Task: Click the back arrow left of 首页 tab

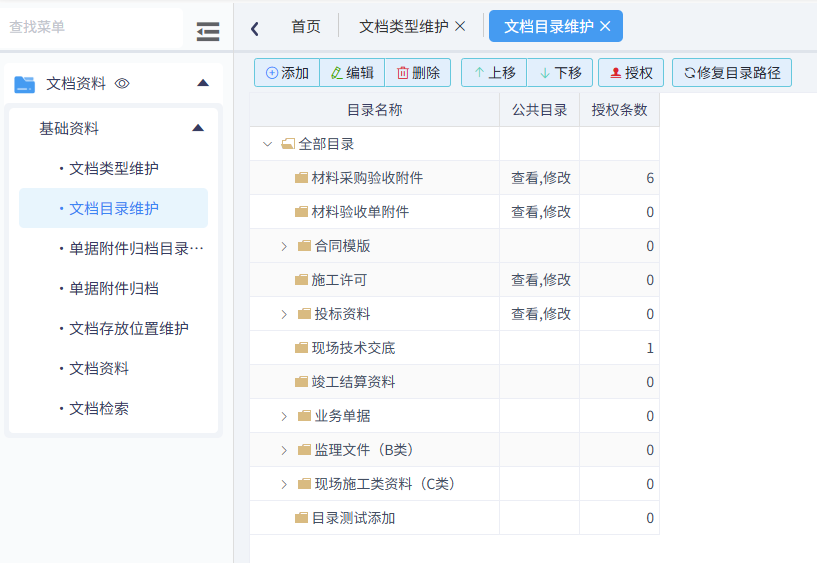Action: 255,28
